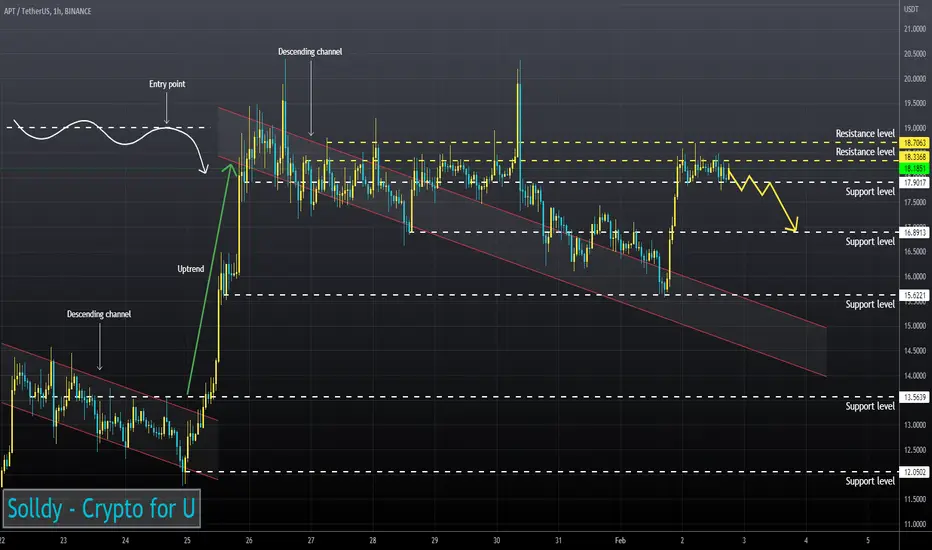Click the 17.5000 price axis tick
The height and width of the screenshot is (550, 932).
915,202
